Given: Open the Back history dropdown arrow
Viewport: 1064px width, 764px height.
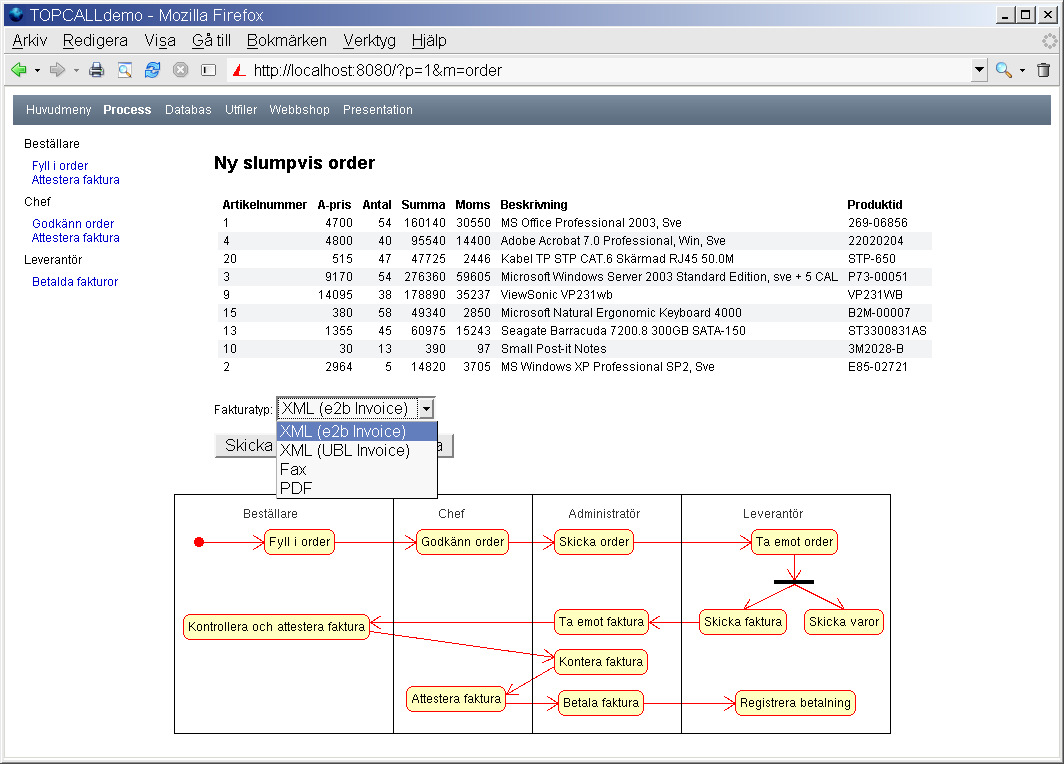Looking at the screenshot, I should coord(37,71).
